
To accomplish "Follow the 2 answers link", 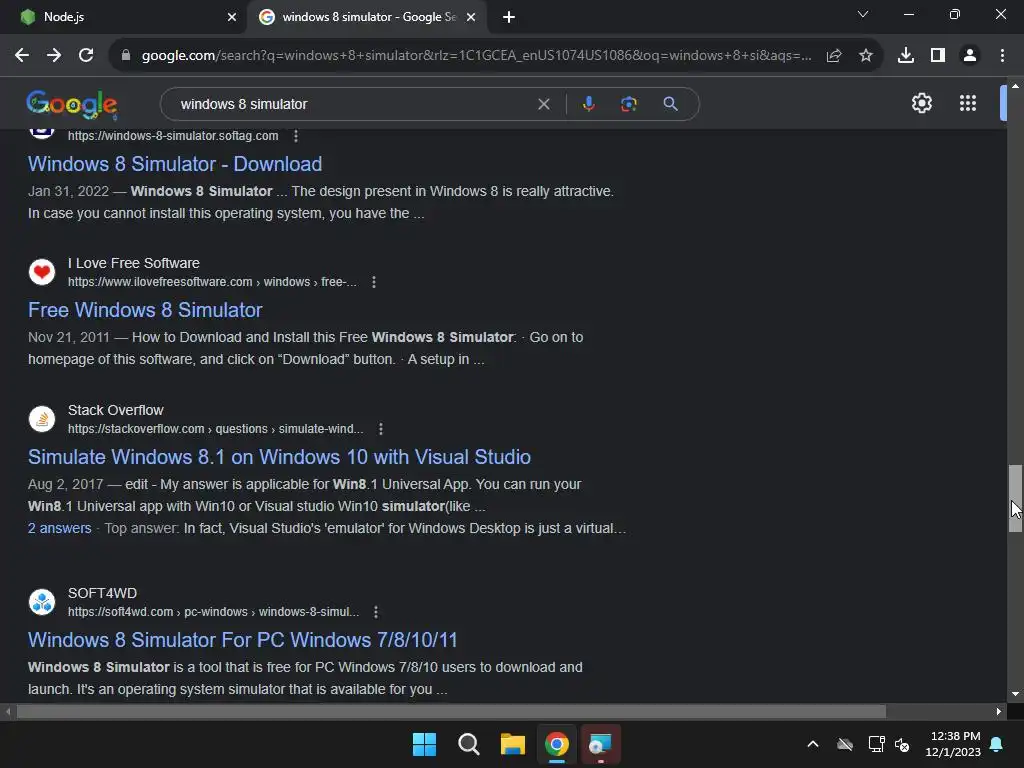I will point(59,528).
